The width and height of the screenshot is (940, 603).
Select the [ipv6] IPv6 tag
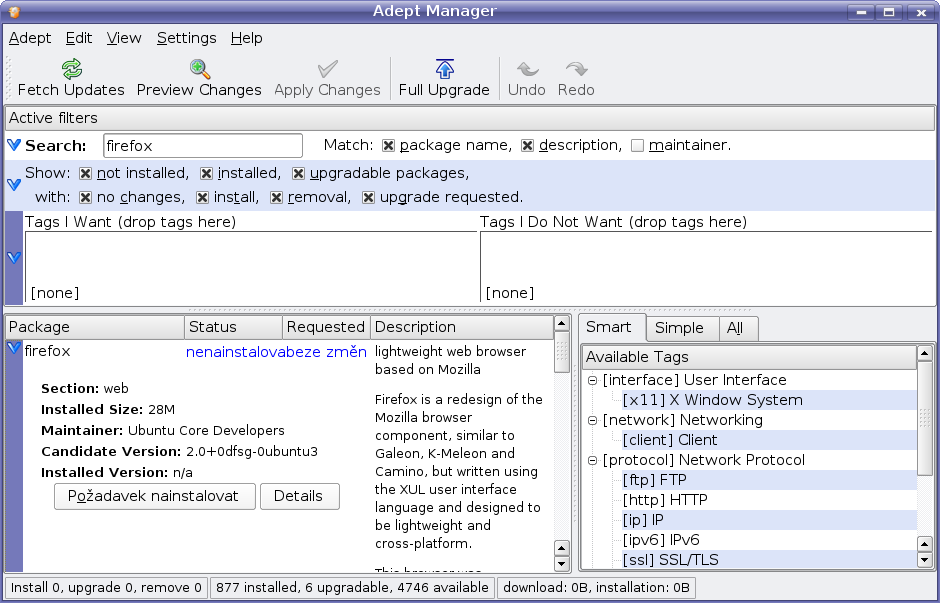tap(661, 540)
